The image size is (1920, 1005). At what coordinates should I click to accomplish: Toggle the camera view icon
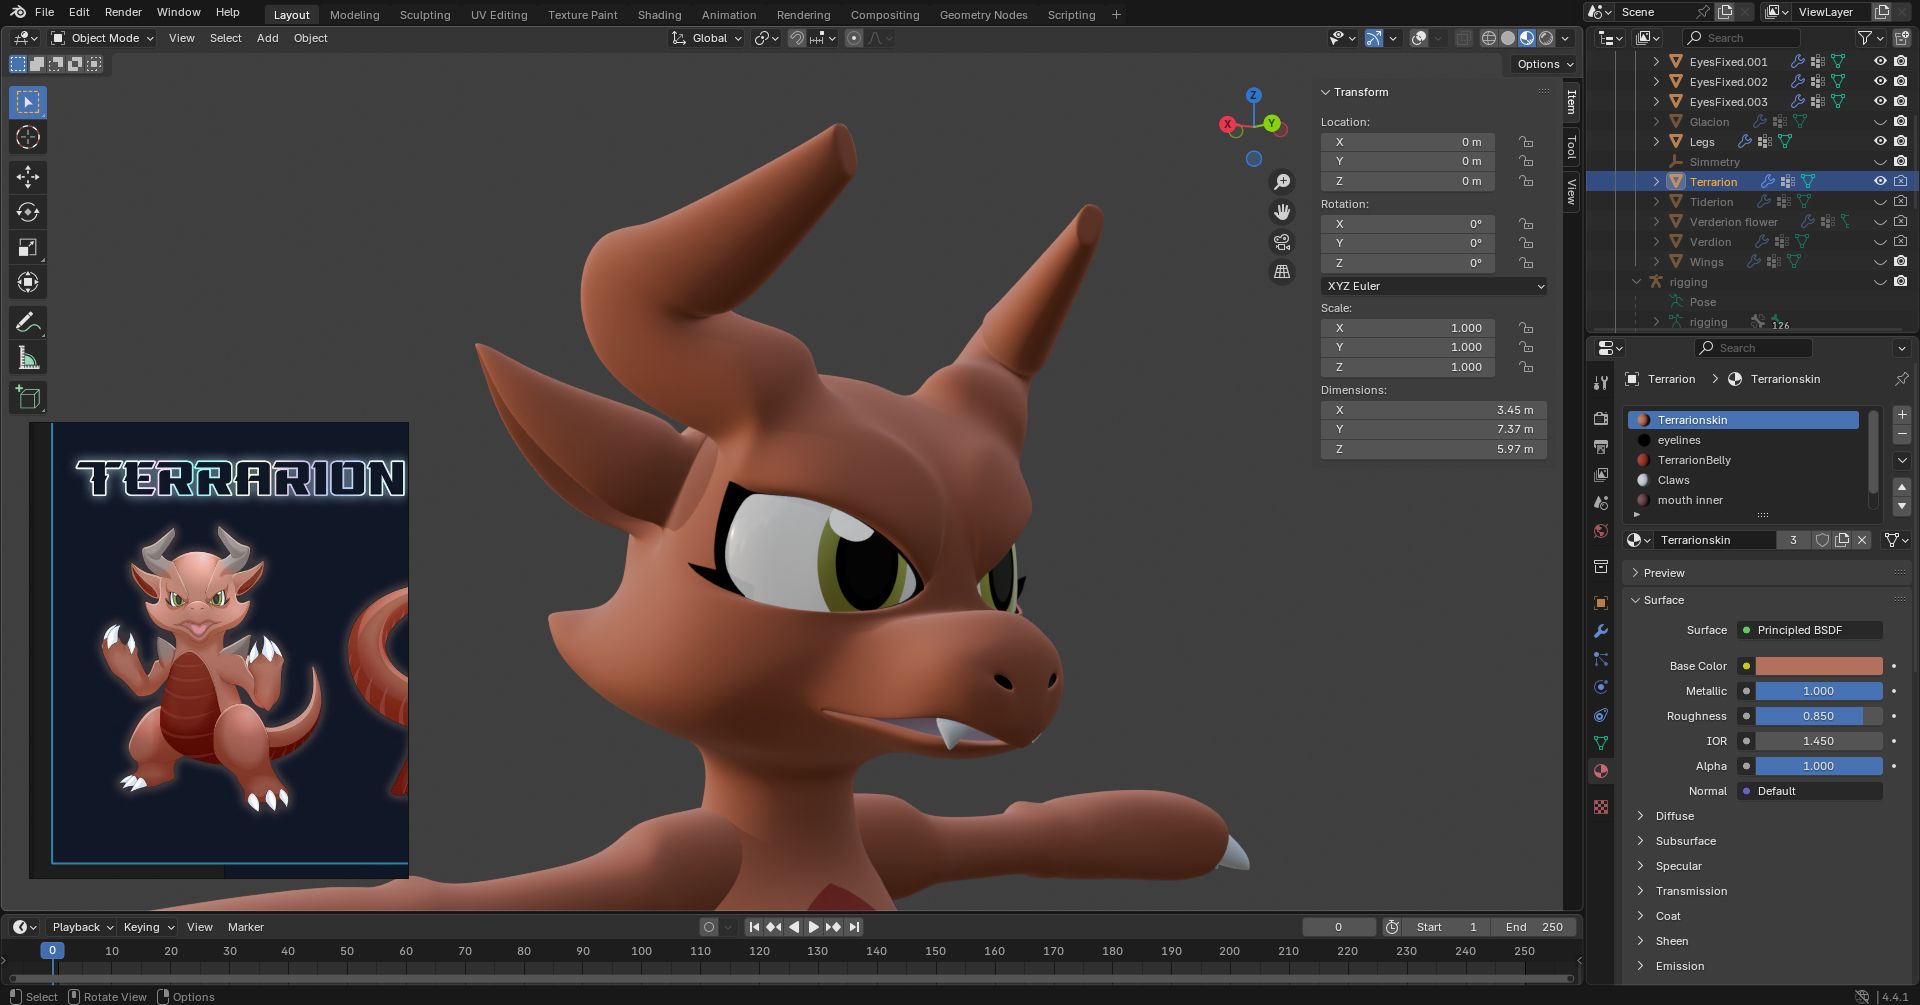pos(1281,242)
